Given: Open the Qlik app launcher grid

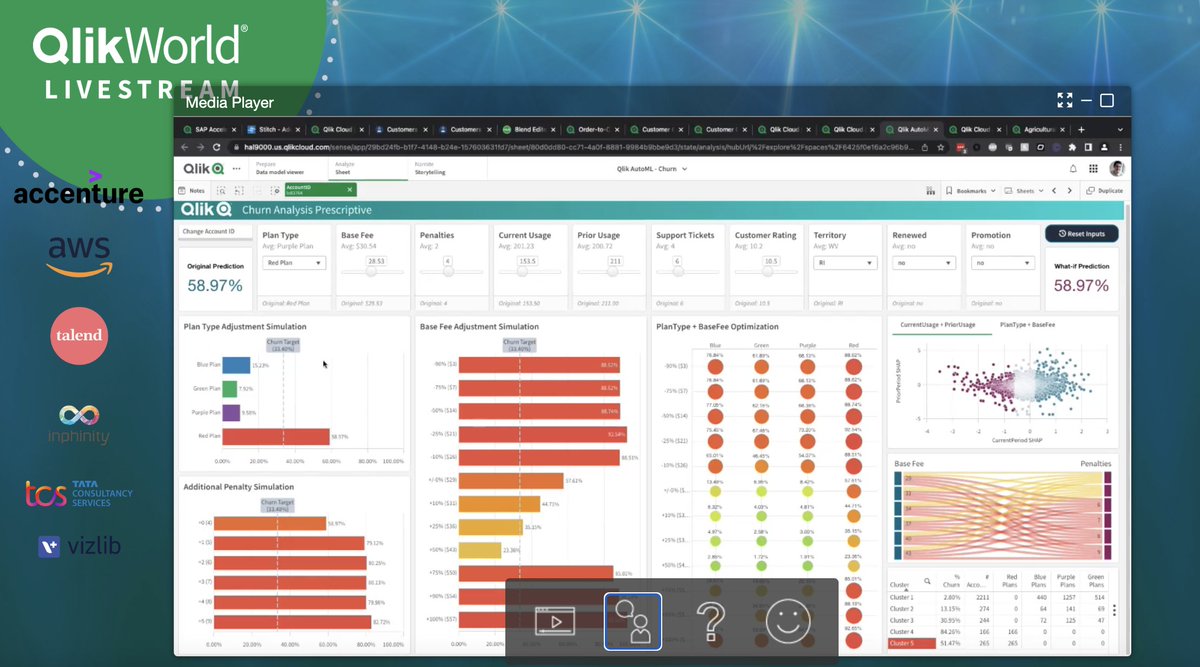Looking at the screenshot, I should pos(1093,169).
